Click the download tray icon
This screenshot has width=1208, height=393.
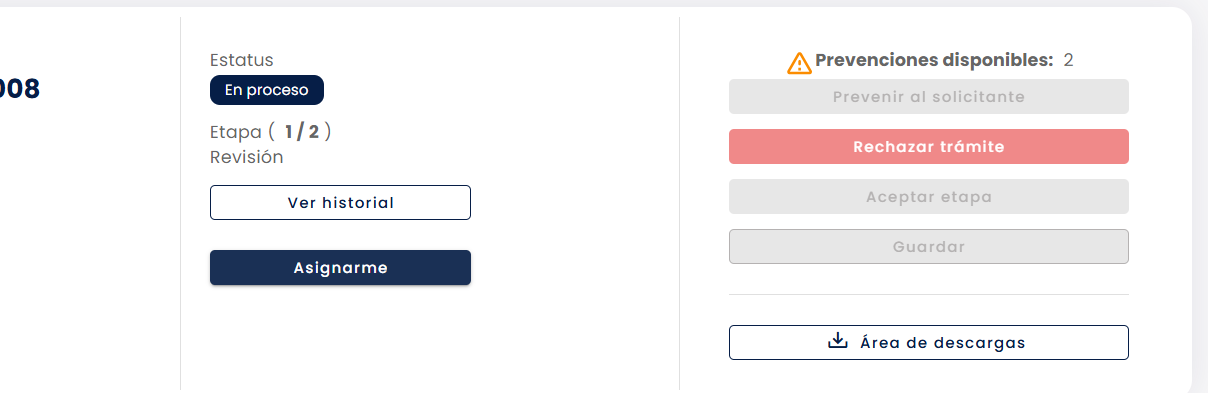coord(838,341)
